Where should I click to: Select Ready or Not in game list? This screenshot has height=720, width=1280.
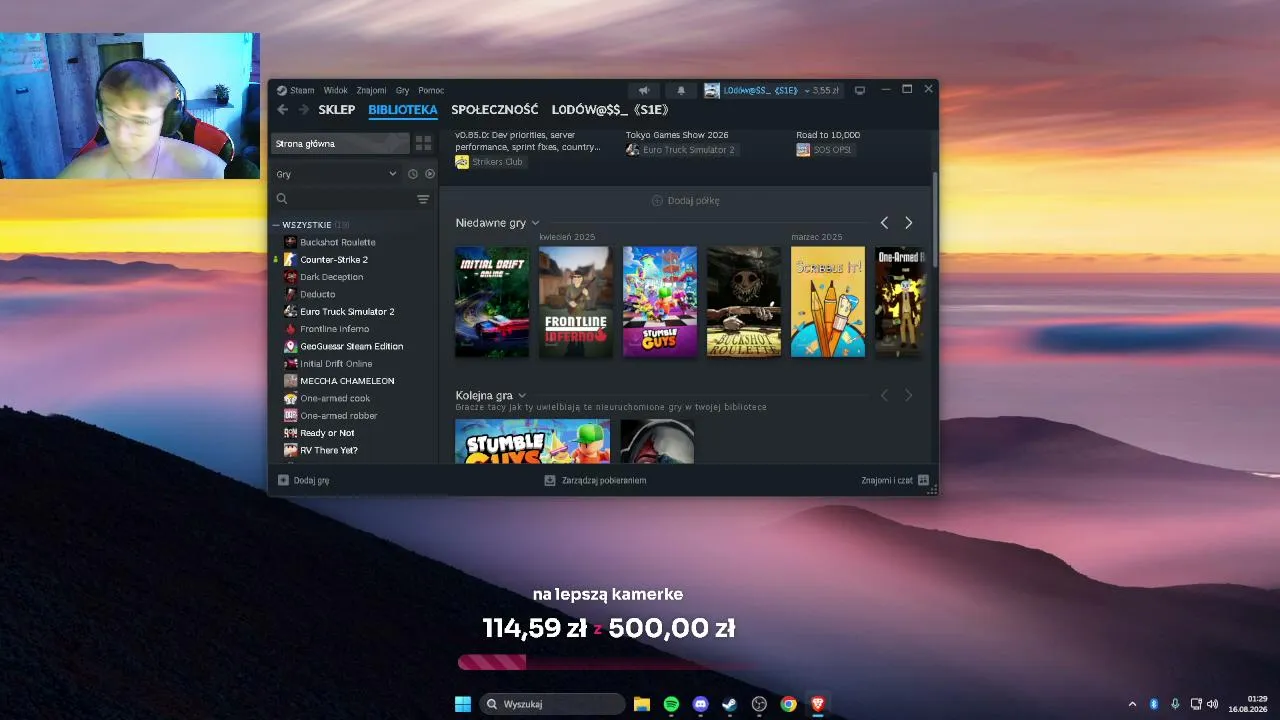[x=327, y=433]
